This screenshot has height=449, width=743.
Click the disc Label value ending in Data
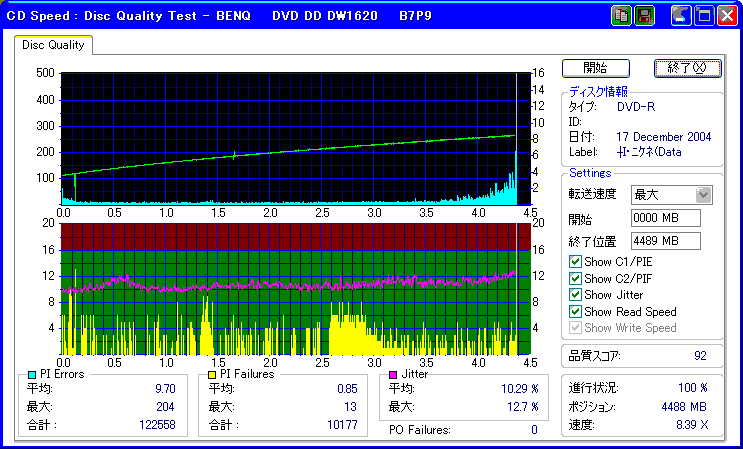[x=649, y=152]
